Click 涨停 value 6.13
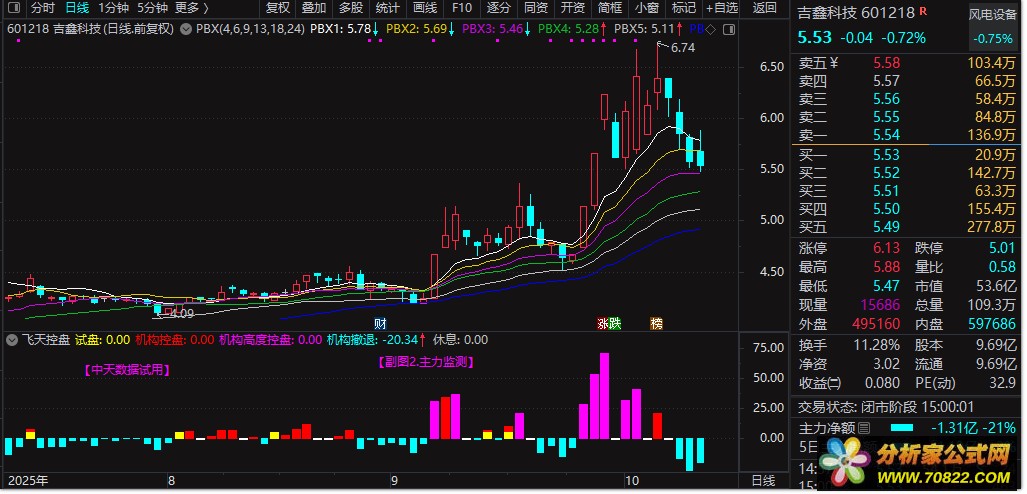1027x494 pixels. pos(887,249)
